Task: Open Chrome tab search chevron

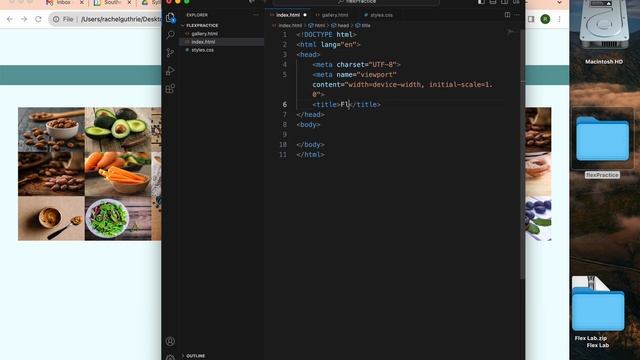Action: click(x=560, y=2)
